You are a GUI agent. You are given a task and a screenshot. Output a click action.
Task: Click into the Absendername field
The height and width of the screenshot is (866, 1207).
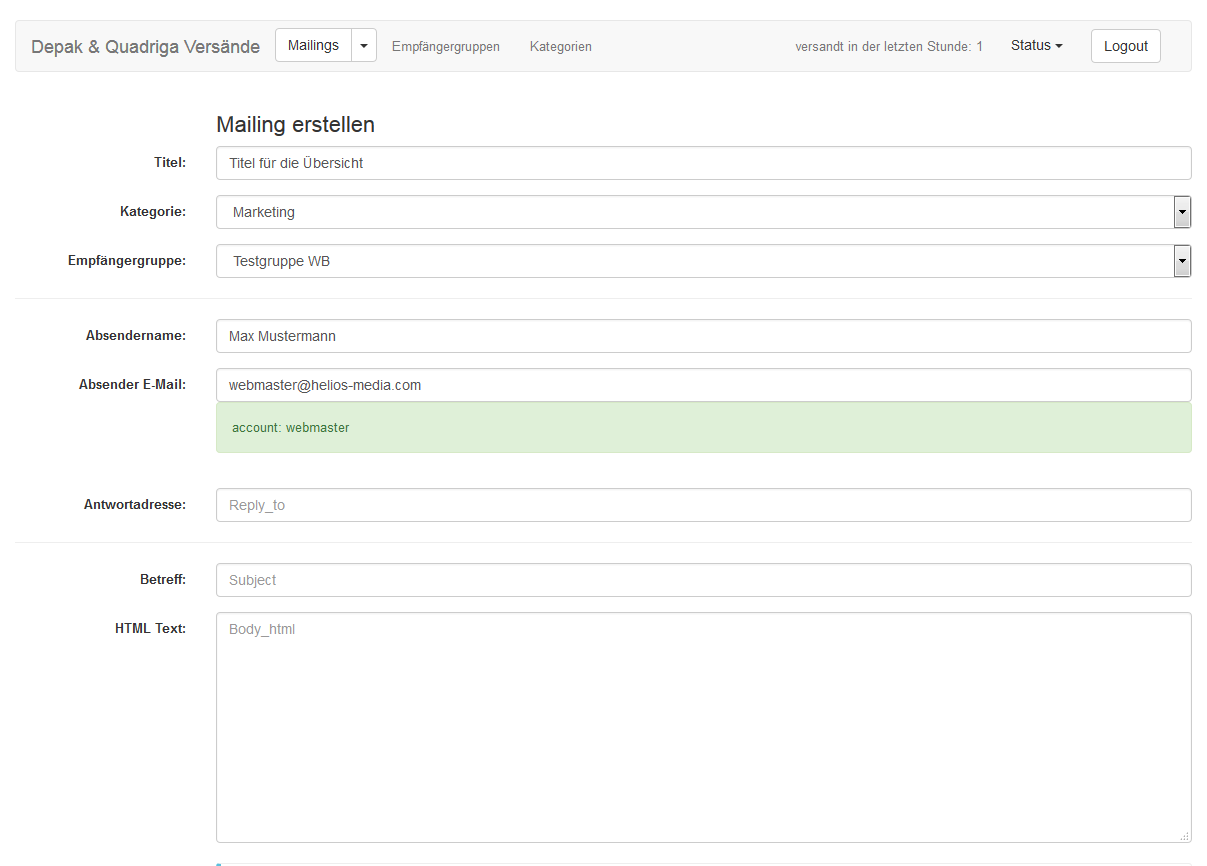(x=703, y=336)
